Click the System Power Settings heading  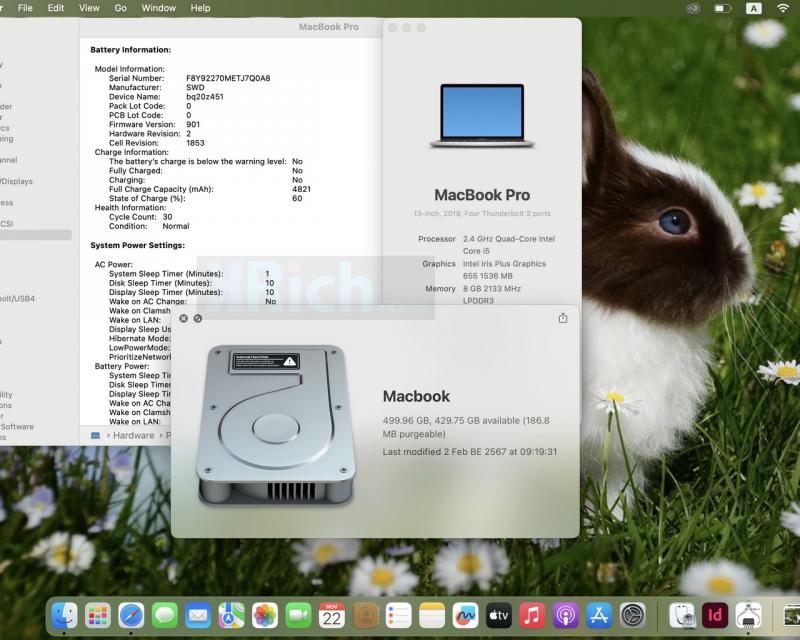click(x=137, y=245)
